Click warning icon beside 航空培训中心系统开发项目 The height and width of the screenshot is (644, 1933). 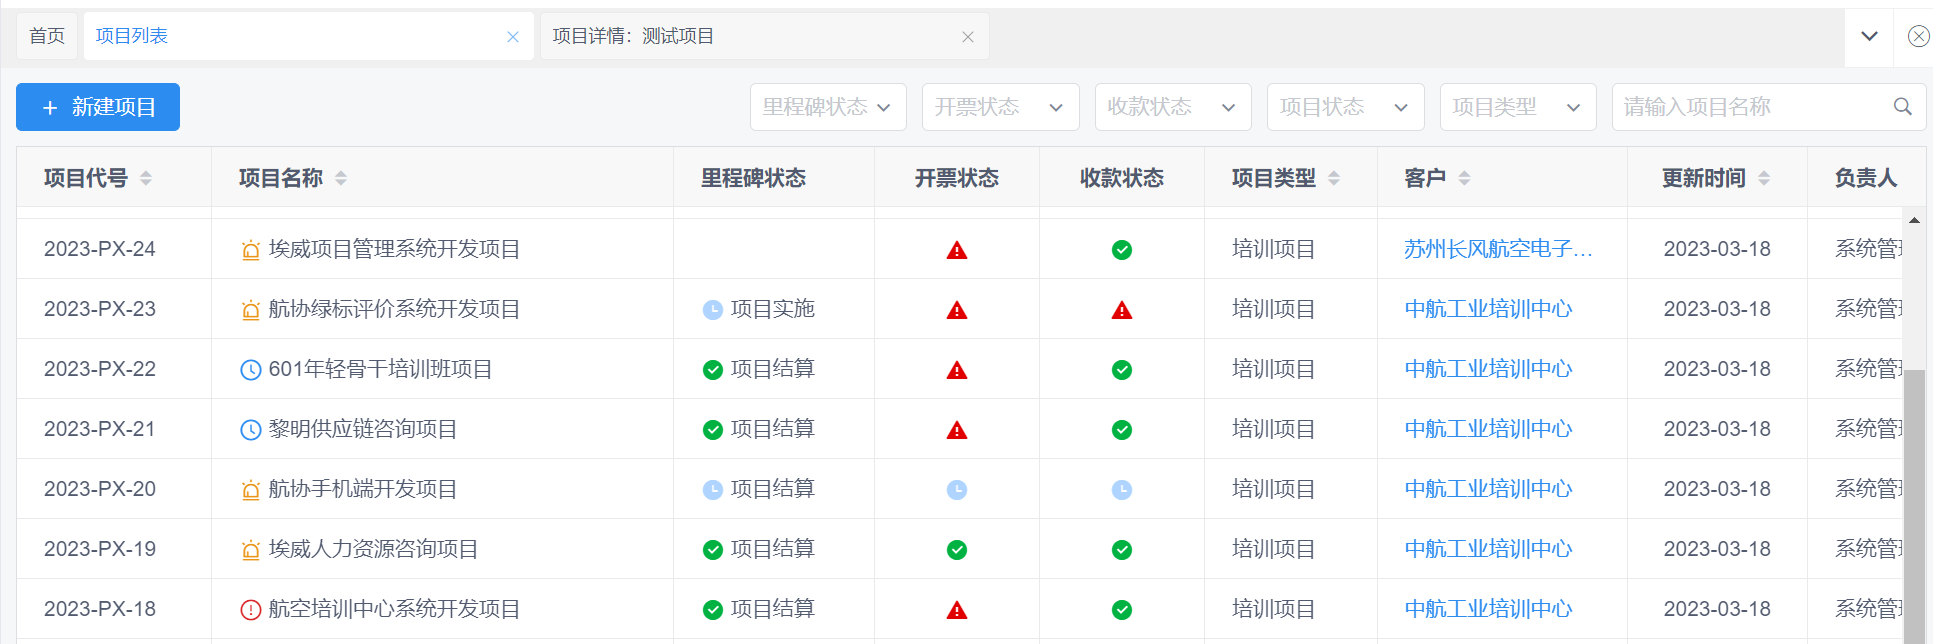(250, 609)
